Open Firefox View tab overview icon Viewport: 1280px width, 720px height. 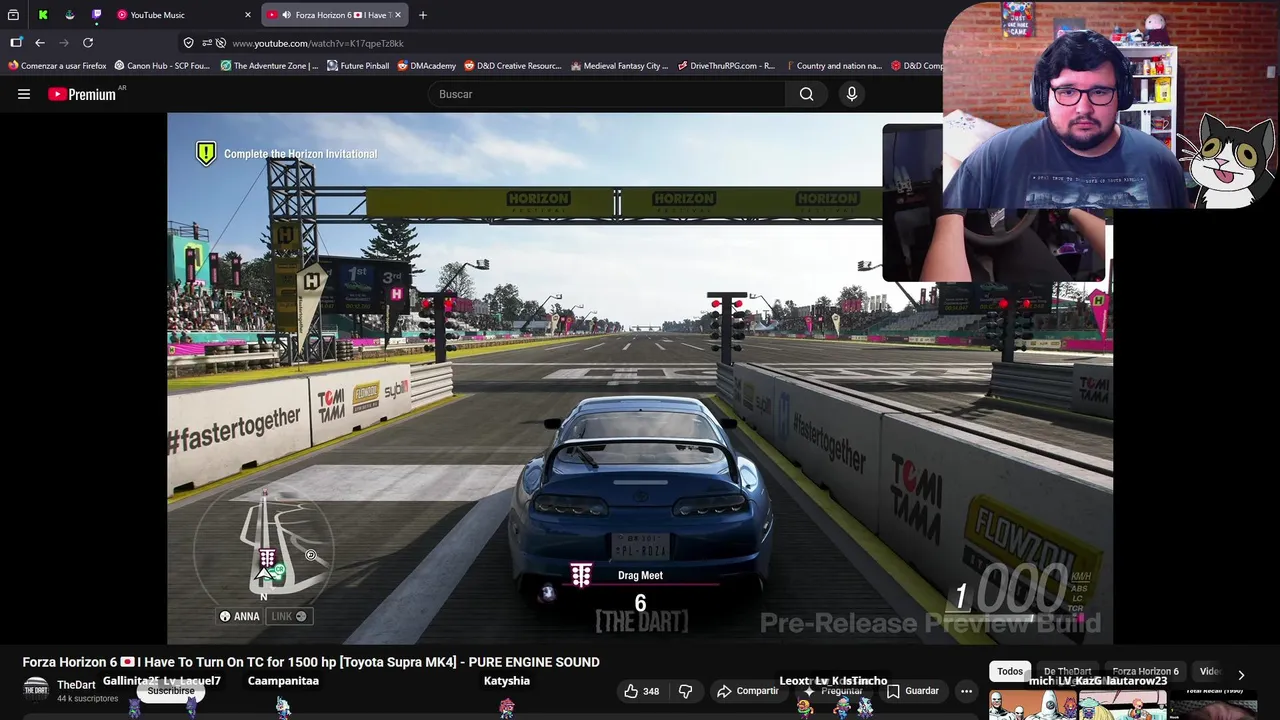point(13,15)
